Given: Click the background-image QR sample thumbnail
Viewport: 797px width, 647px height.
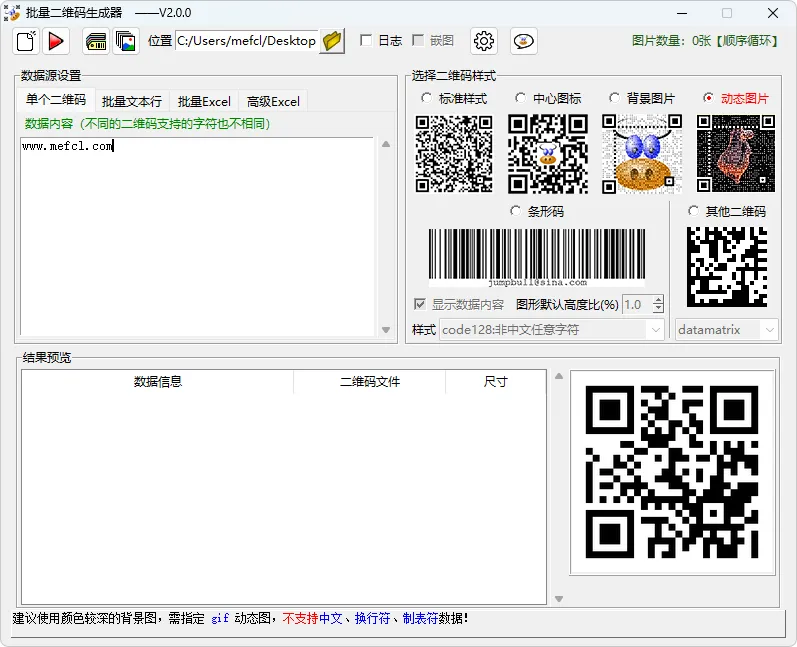Looking at the screenshot, I should coord(642,154).
